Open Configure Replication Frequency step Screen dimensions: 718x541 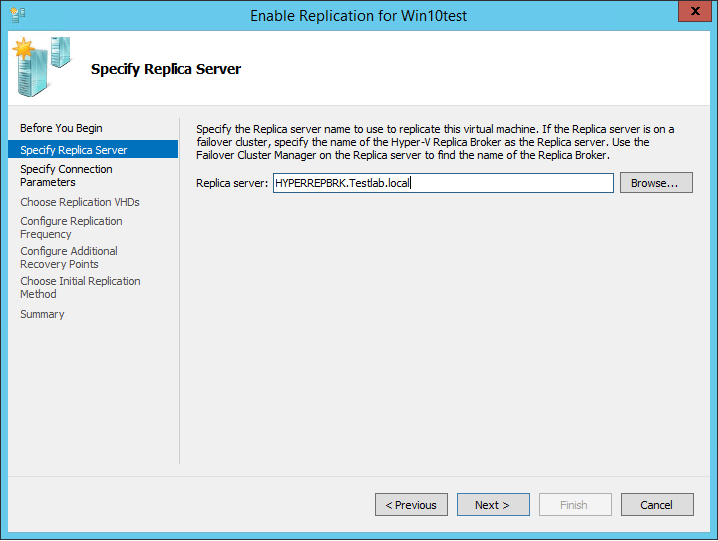coord(71,227)
